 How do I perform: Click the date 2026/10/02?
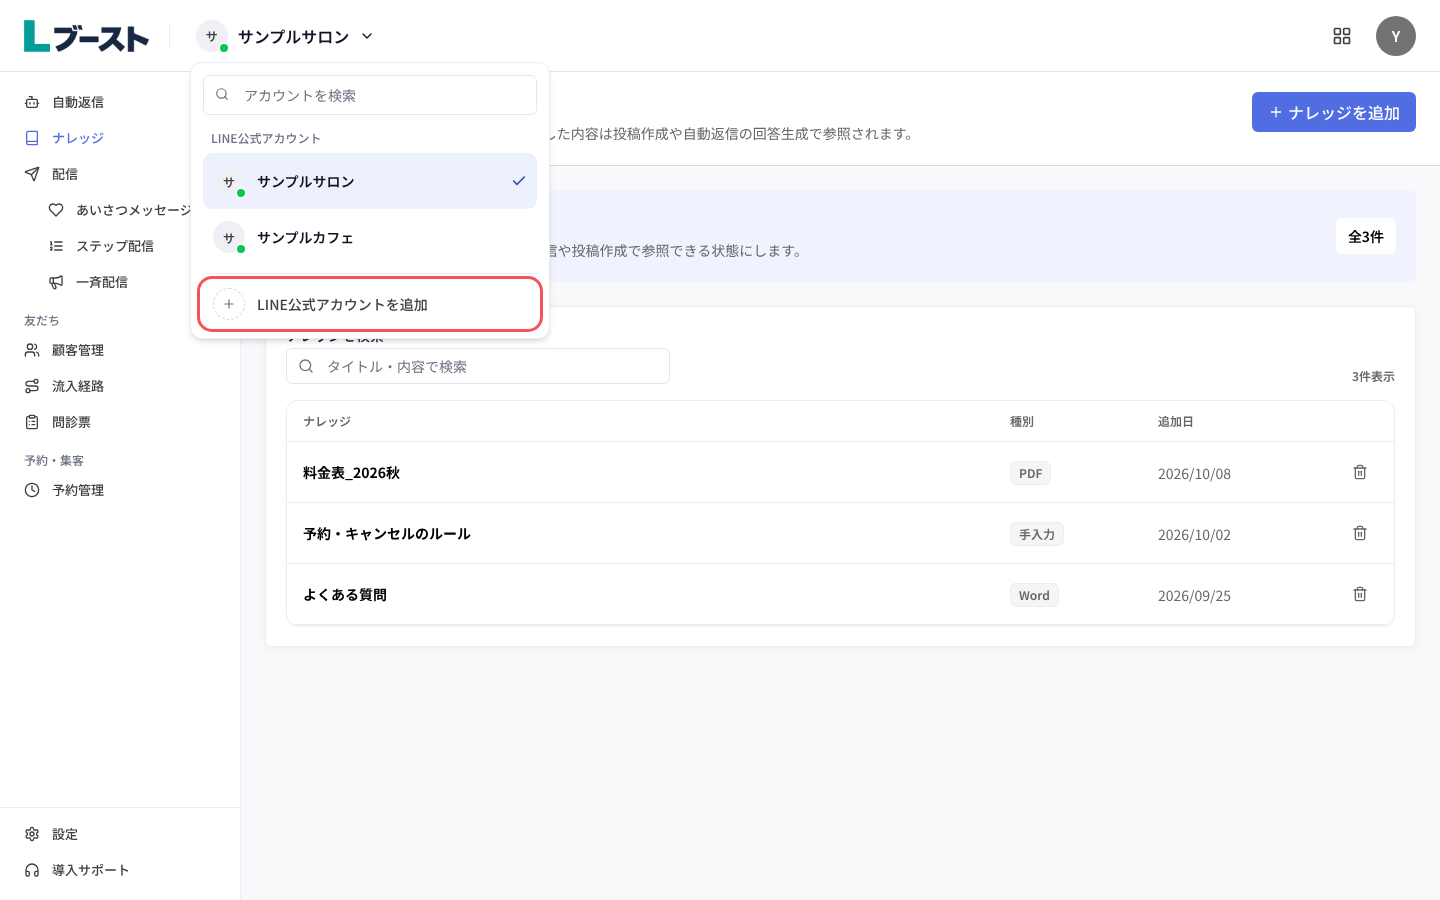click(1194, 535)
